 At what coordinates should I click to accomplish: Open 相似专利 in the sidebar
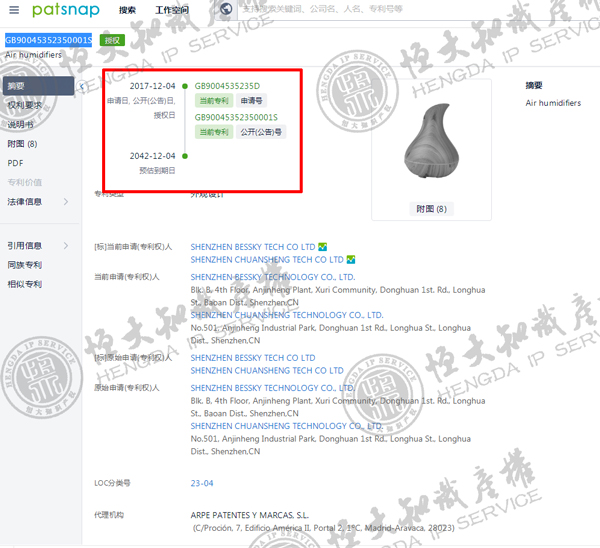point(25,284)
